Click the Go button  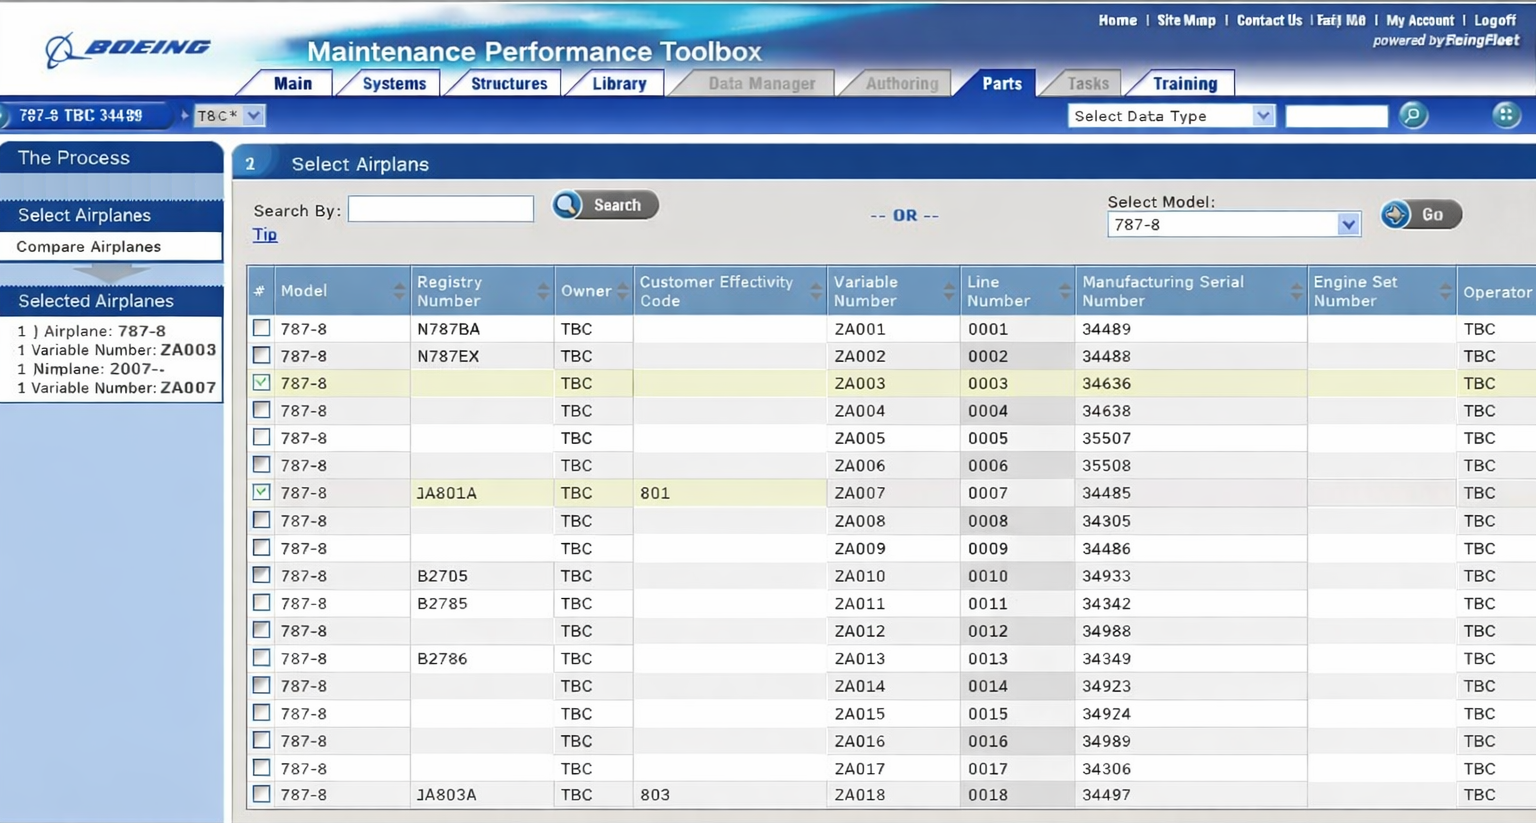tap(1421, 214)
